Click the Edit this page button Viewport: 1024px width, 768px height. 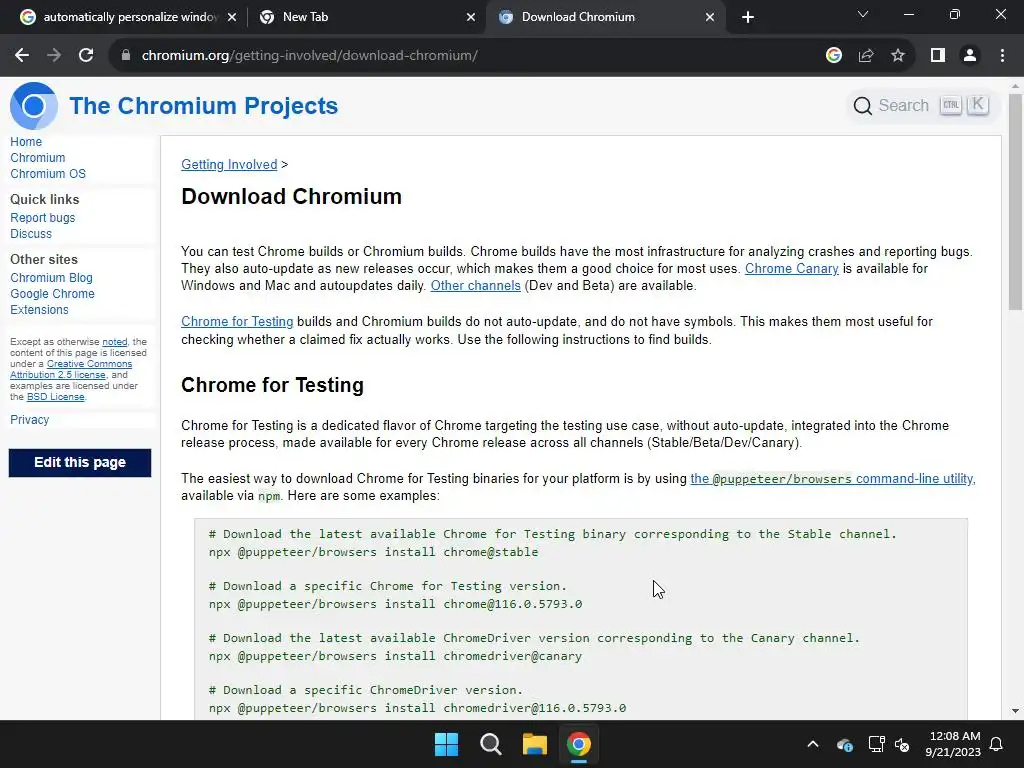pyautogui.click(x=80, y=462)
